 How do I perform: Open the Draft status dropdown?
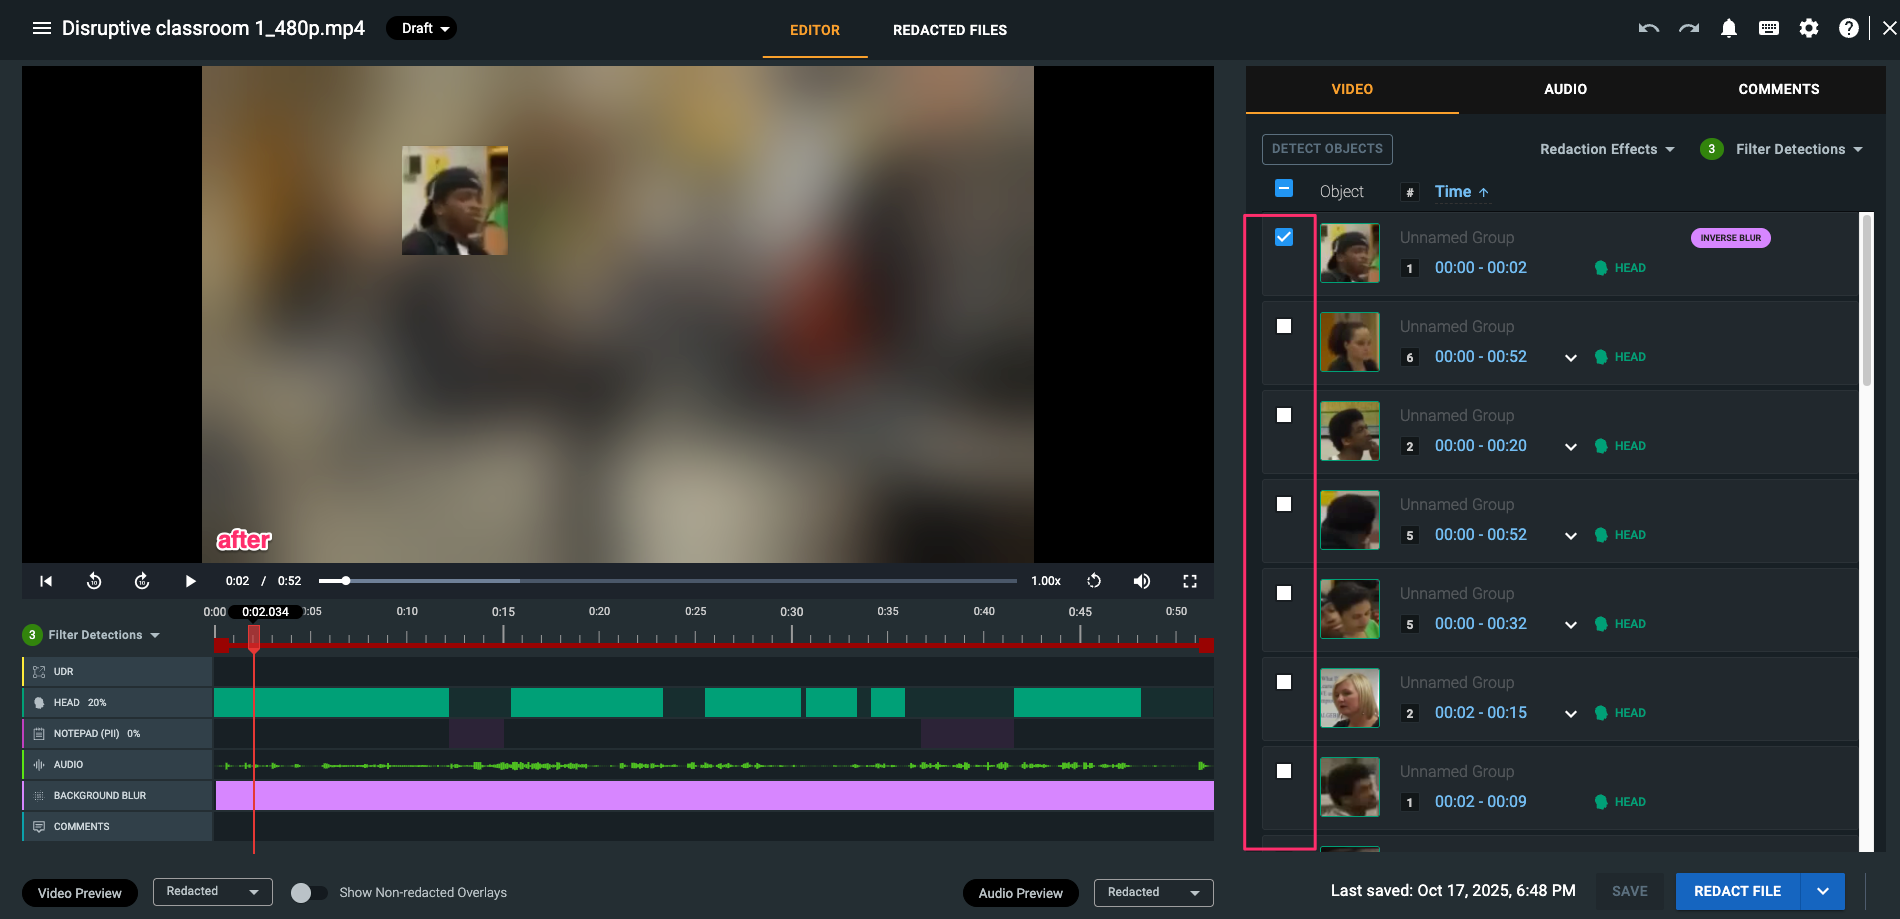421,28
